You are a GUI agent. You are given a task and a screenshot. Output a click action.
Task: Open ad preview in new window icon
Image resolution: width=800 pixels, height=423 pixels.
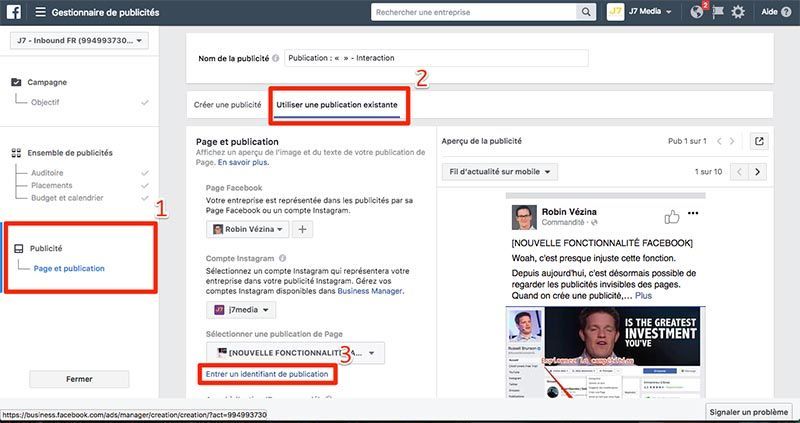pyautogui.click(x=760, y=142)
